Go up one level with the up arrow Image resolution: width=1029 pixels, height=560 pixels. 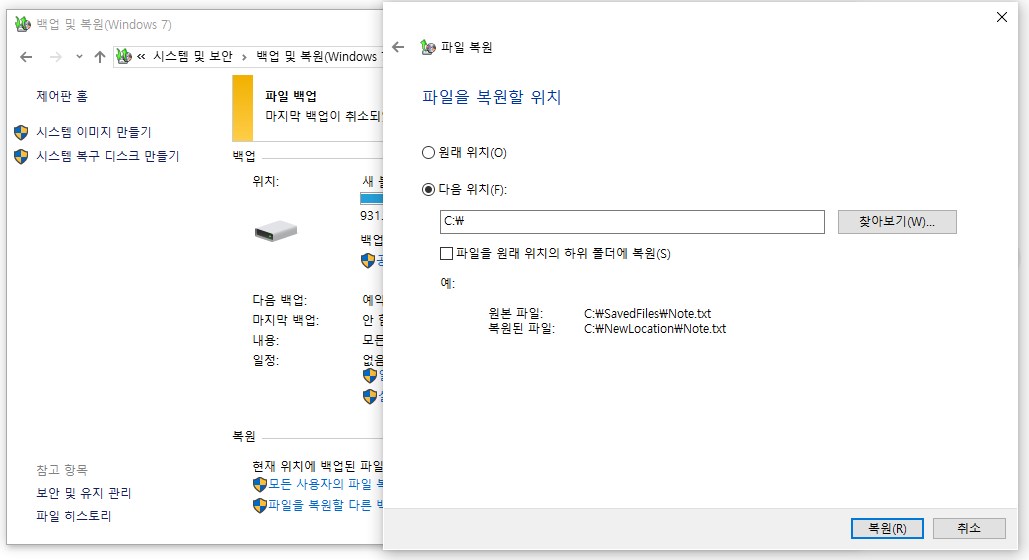tap(100, 57)
